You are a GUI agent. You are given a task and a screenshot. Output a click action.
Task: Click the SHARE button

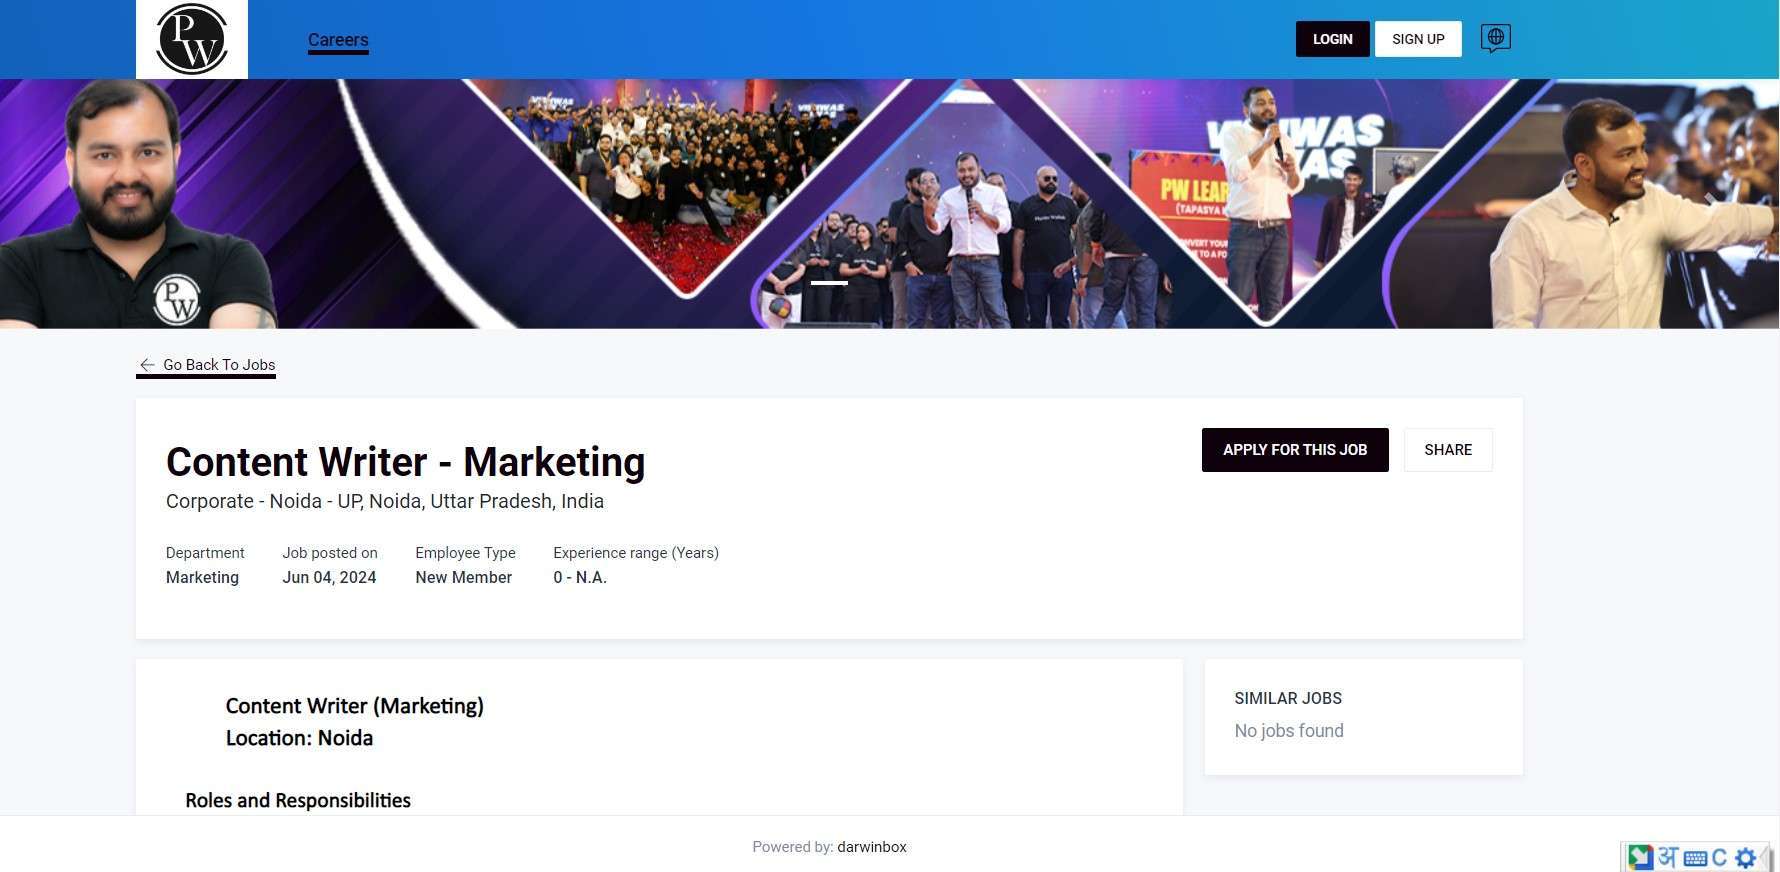click(1447, 450)
